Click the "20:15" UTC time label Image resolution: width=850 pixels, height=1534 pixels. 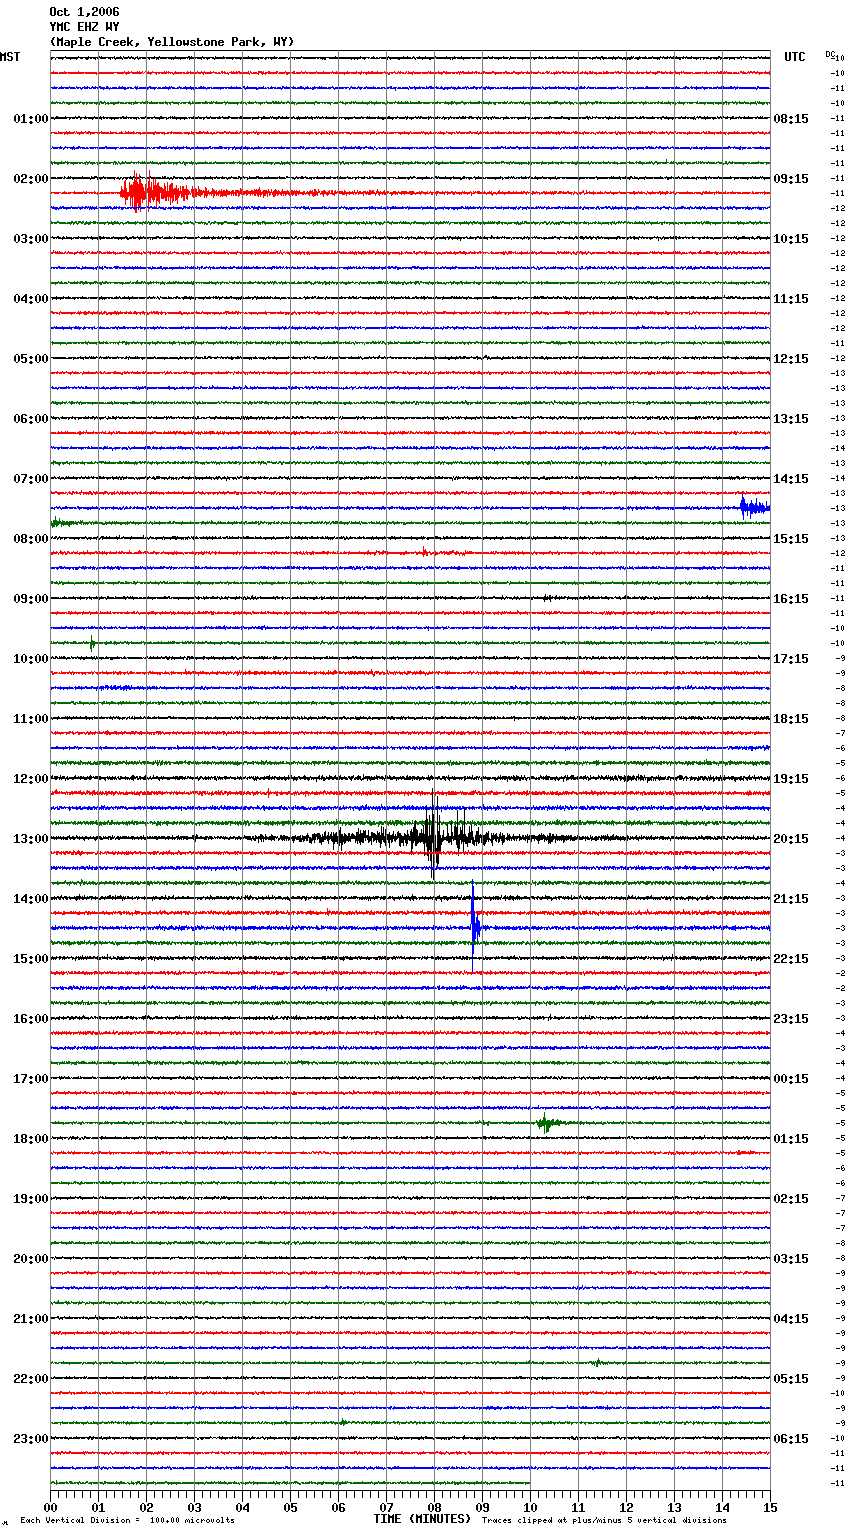tap(791, 839)
